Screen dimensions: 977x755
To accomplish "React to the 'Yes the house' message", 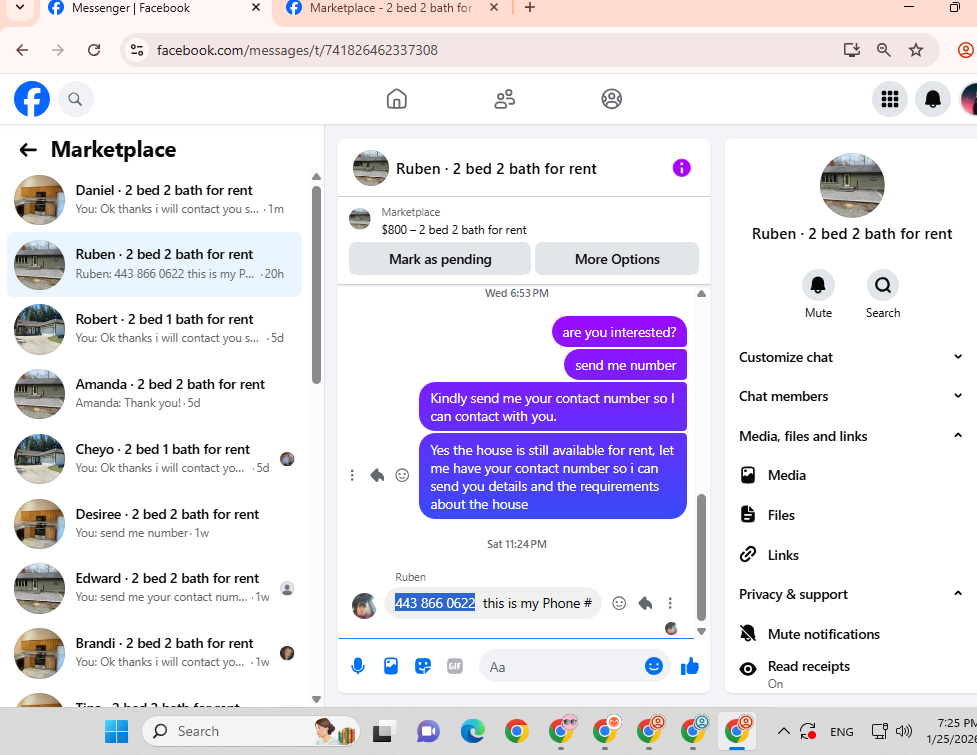I will pos(403,475).
